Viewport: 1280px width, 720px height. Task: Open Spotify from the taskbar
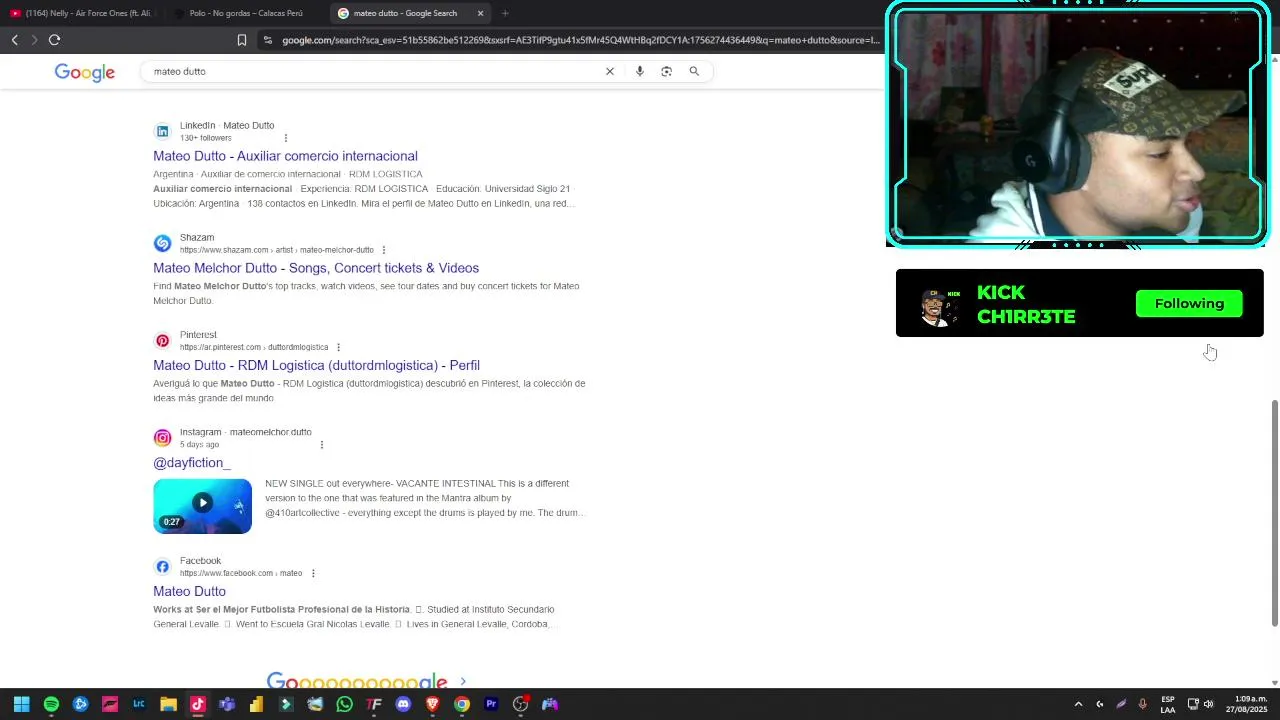pyautogui.click(x=51, y=704)
